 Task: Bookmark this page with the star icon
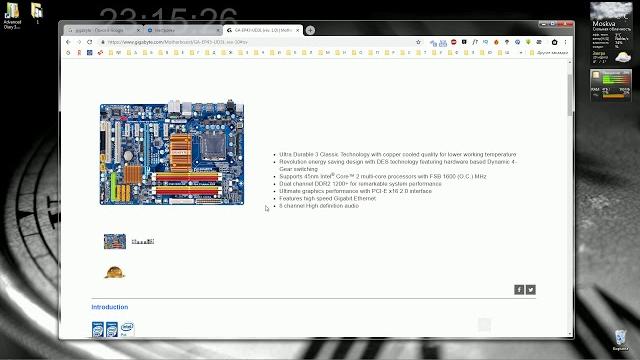click(x=418, y=42)
